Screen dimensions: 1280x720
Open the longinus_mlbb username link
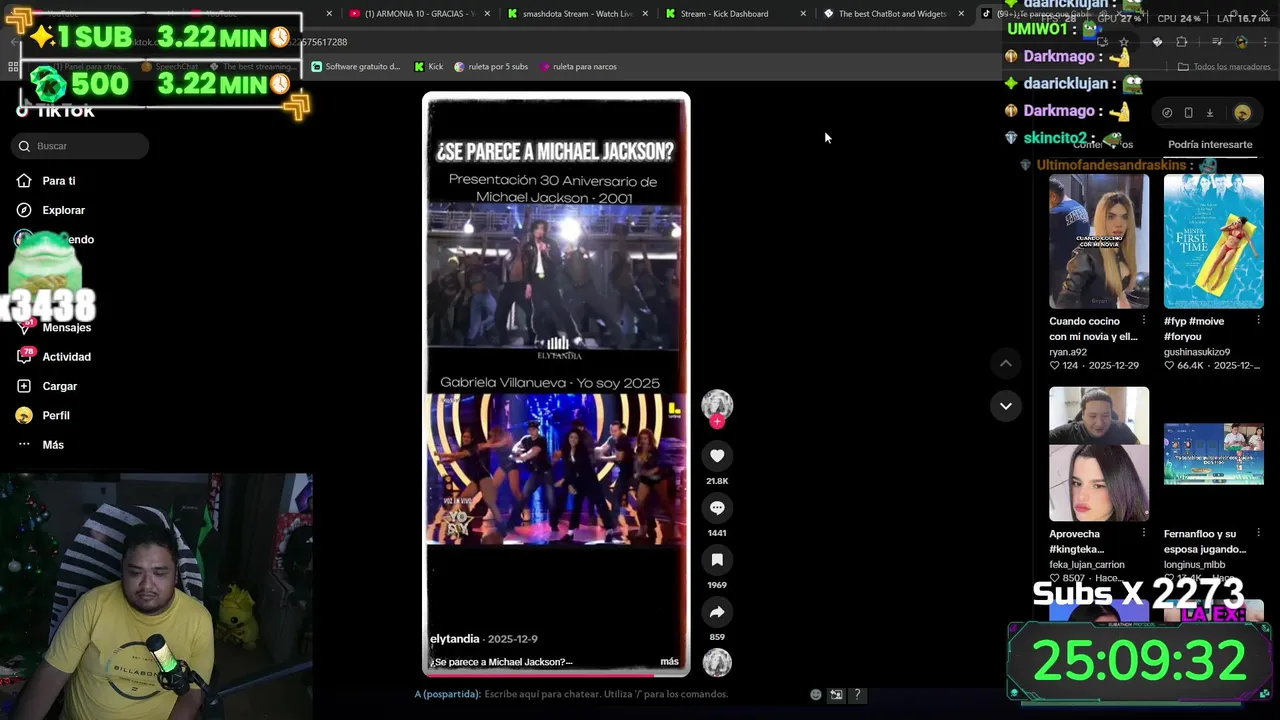(x=1194, y=565)
